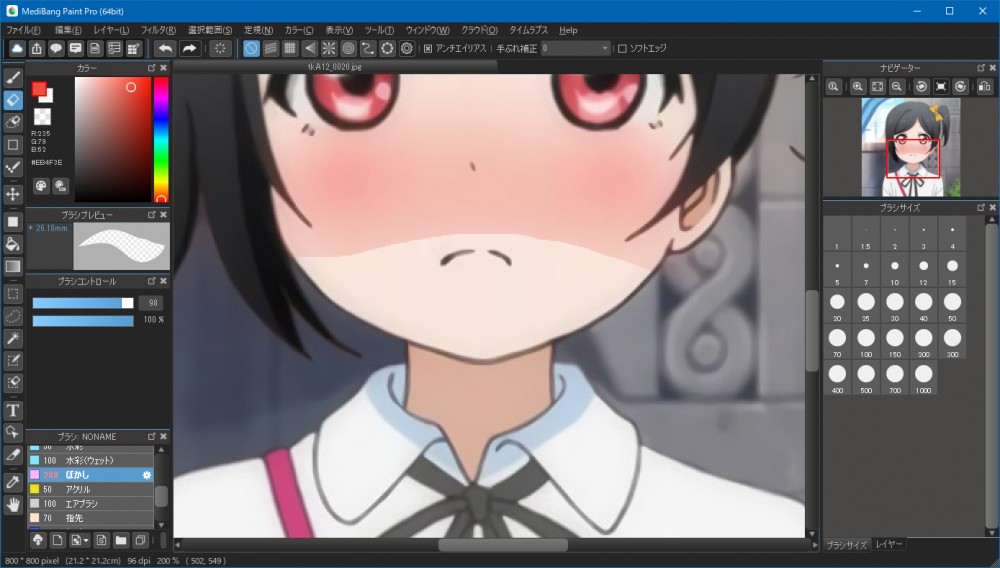Select the Bucket fill tool
Image resolution: width=1000 pixels, height=568 pixels.
point(13,244)
